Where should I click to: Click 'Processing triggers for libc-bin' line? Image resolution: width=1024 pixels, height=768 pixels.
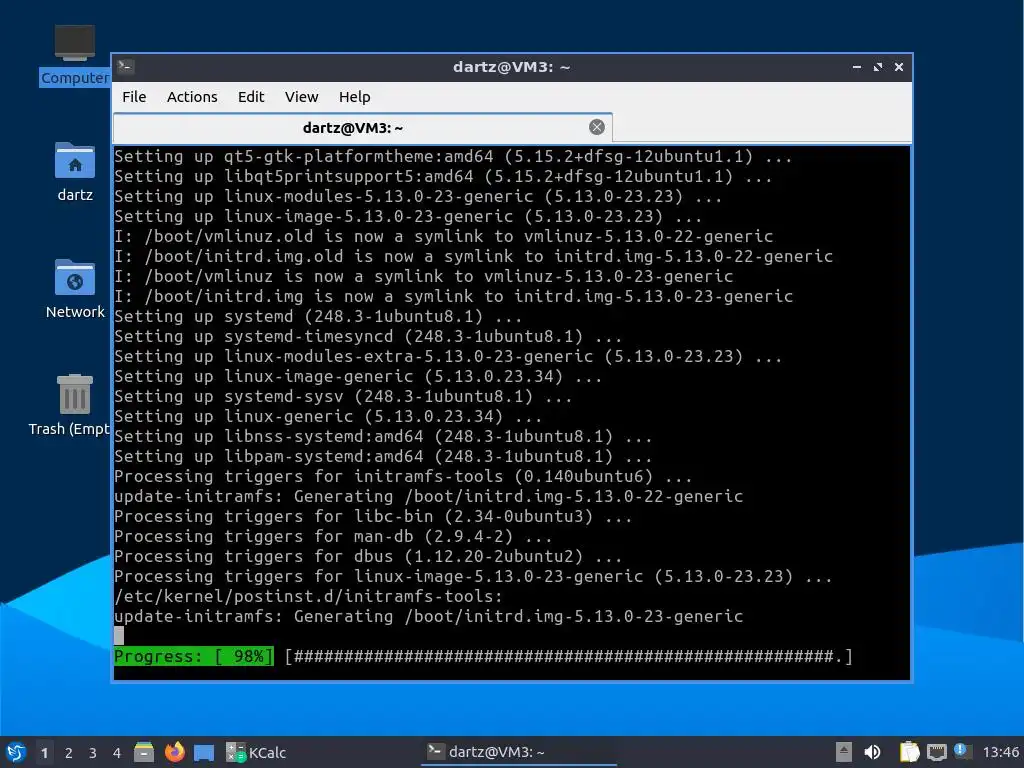(373, 517)
